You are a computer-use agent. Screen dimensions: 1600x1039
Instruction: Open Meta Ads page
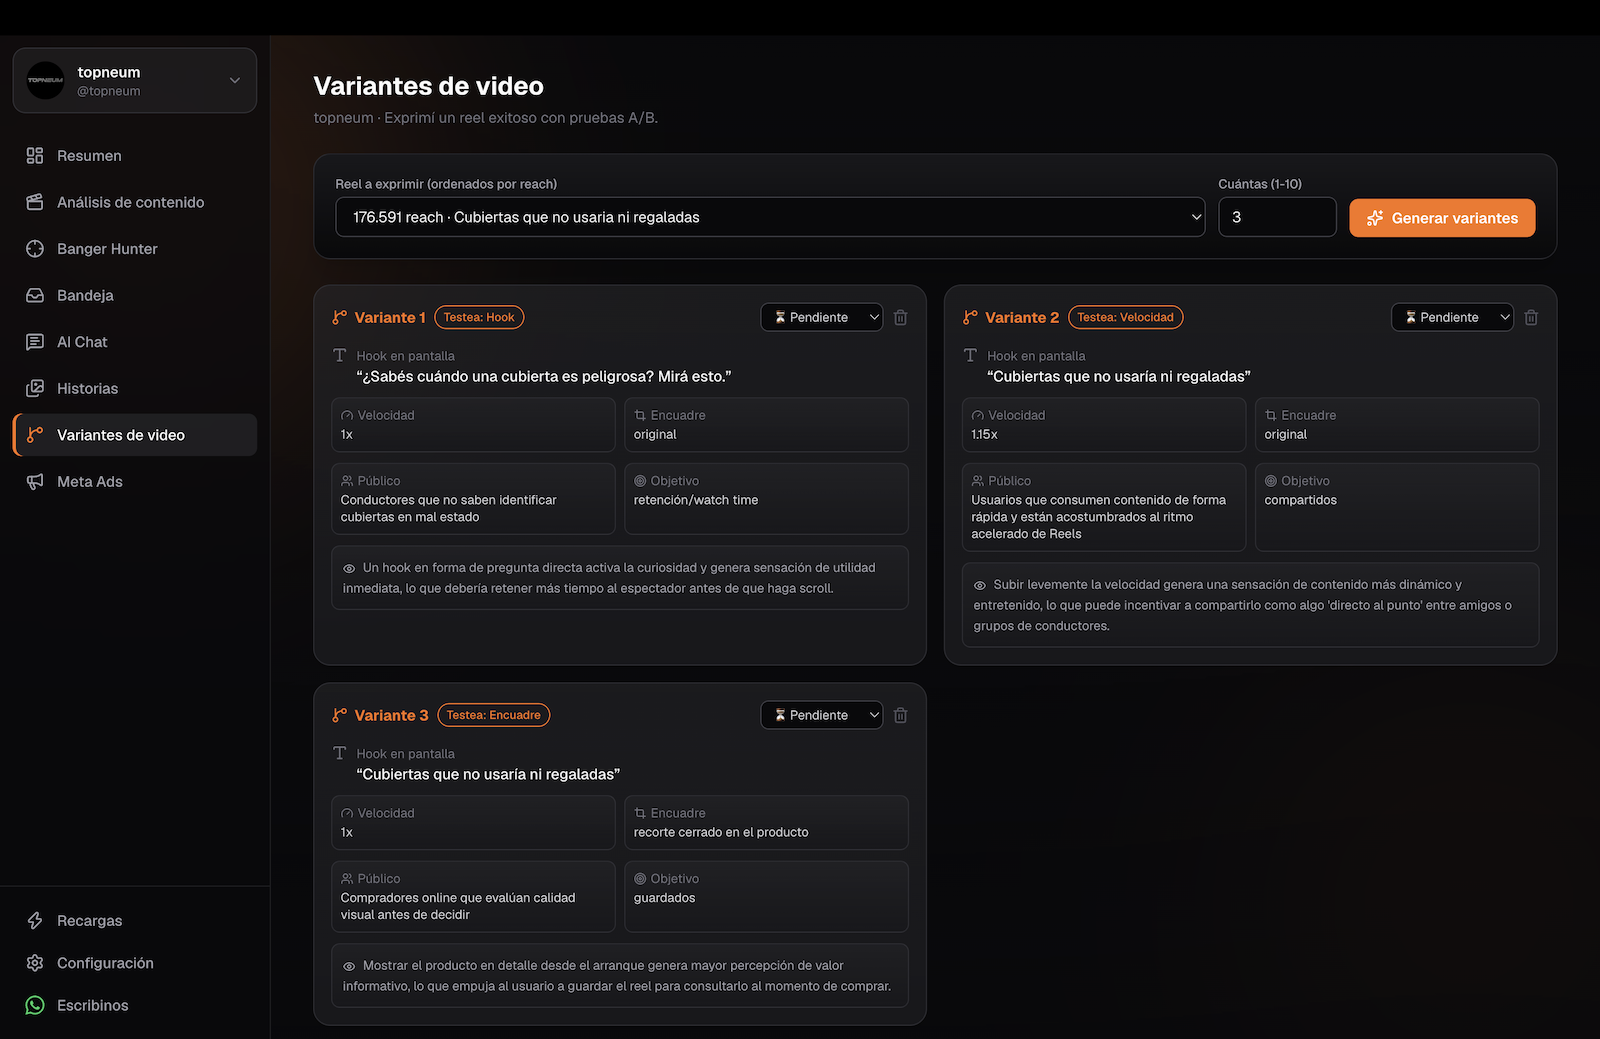click(x=135, y=482)
